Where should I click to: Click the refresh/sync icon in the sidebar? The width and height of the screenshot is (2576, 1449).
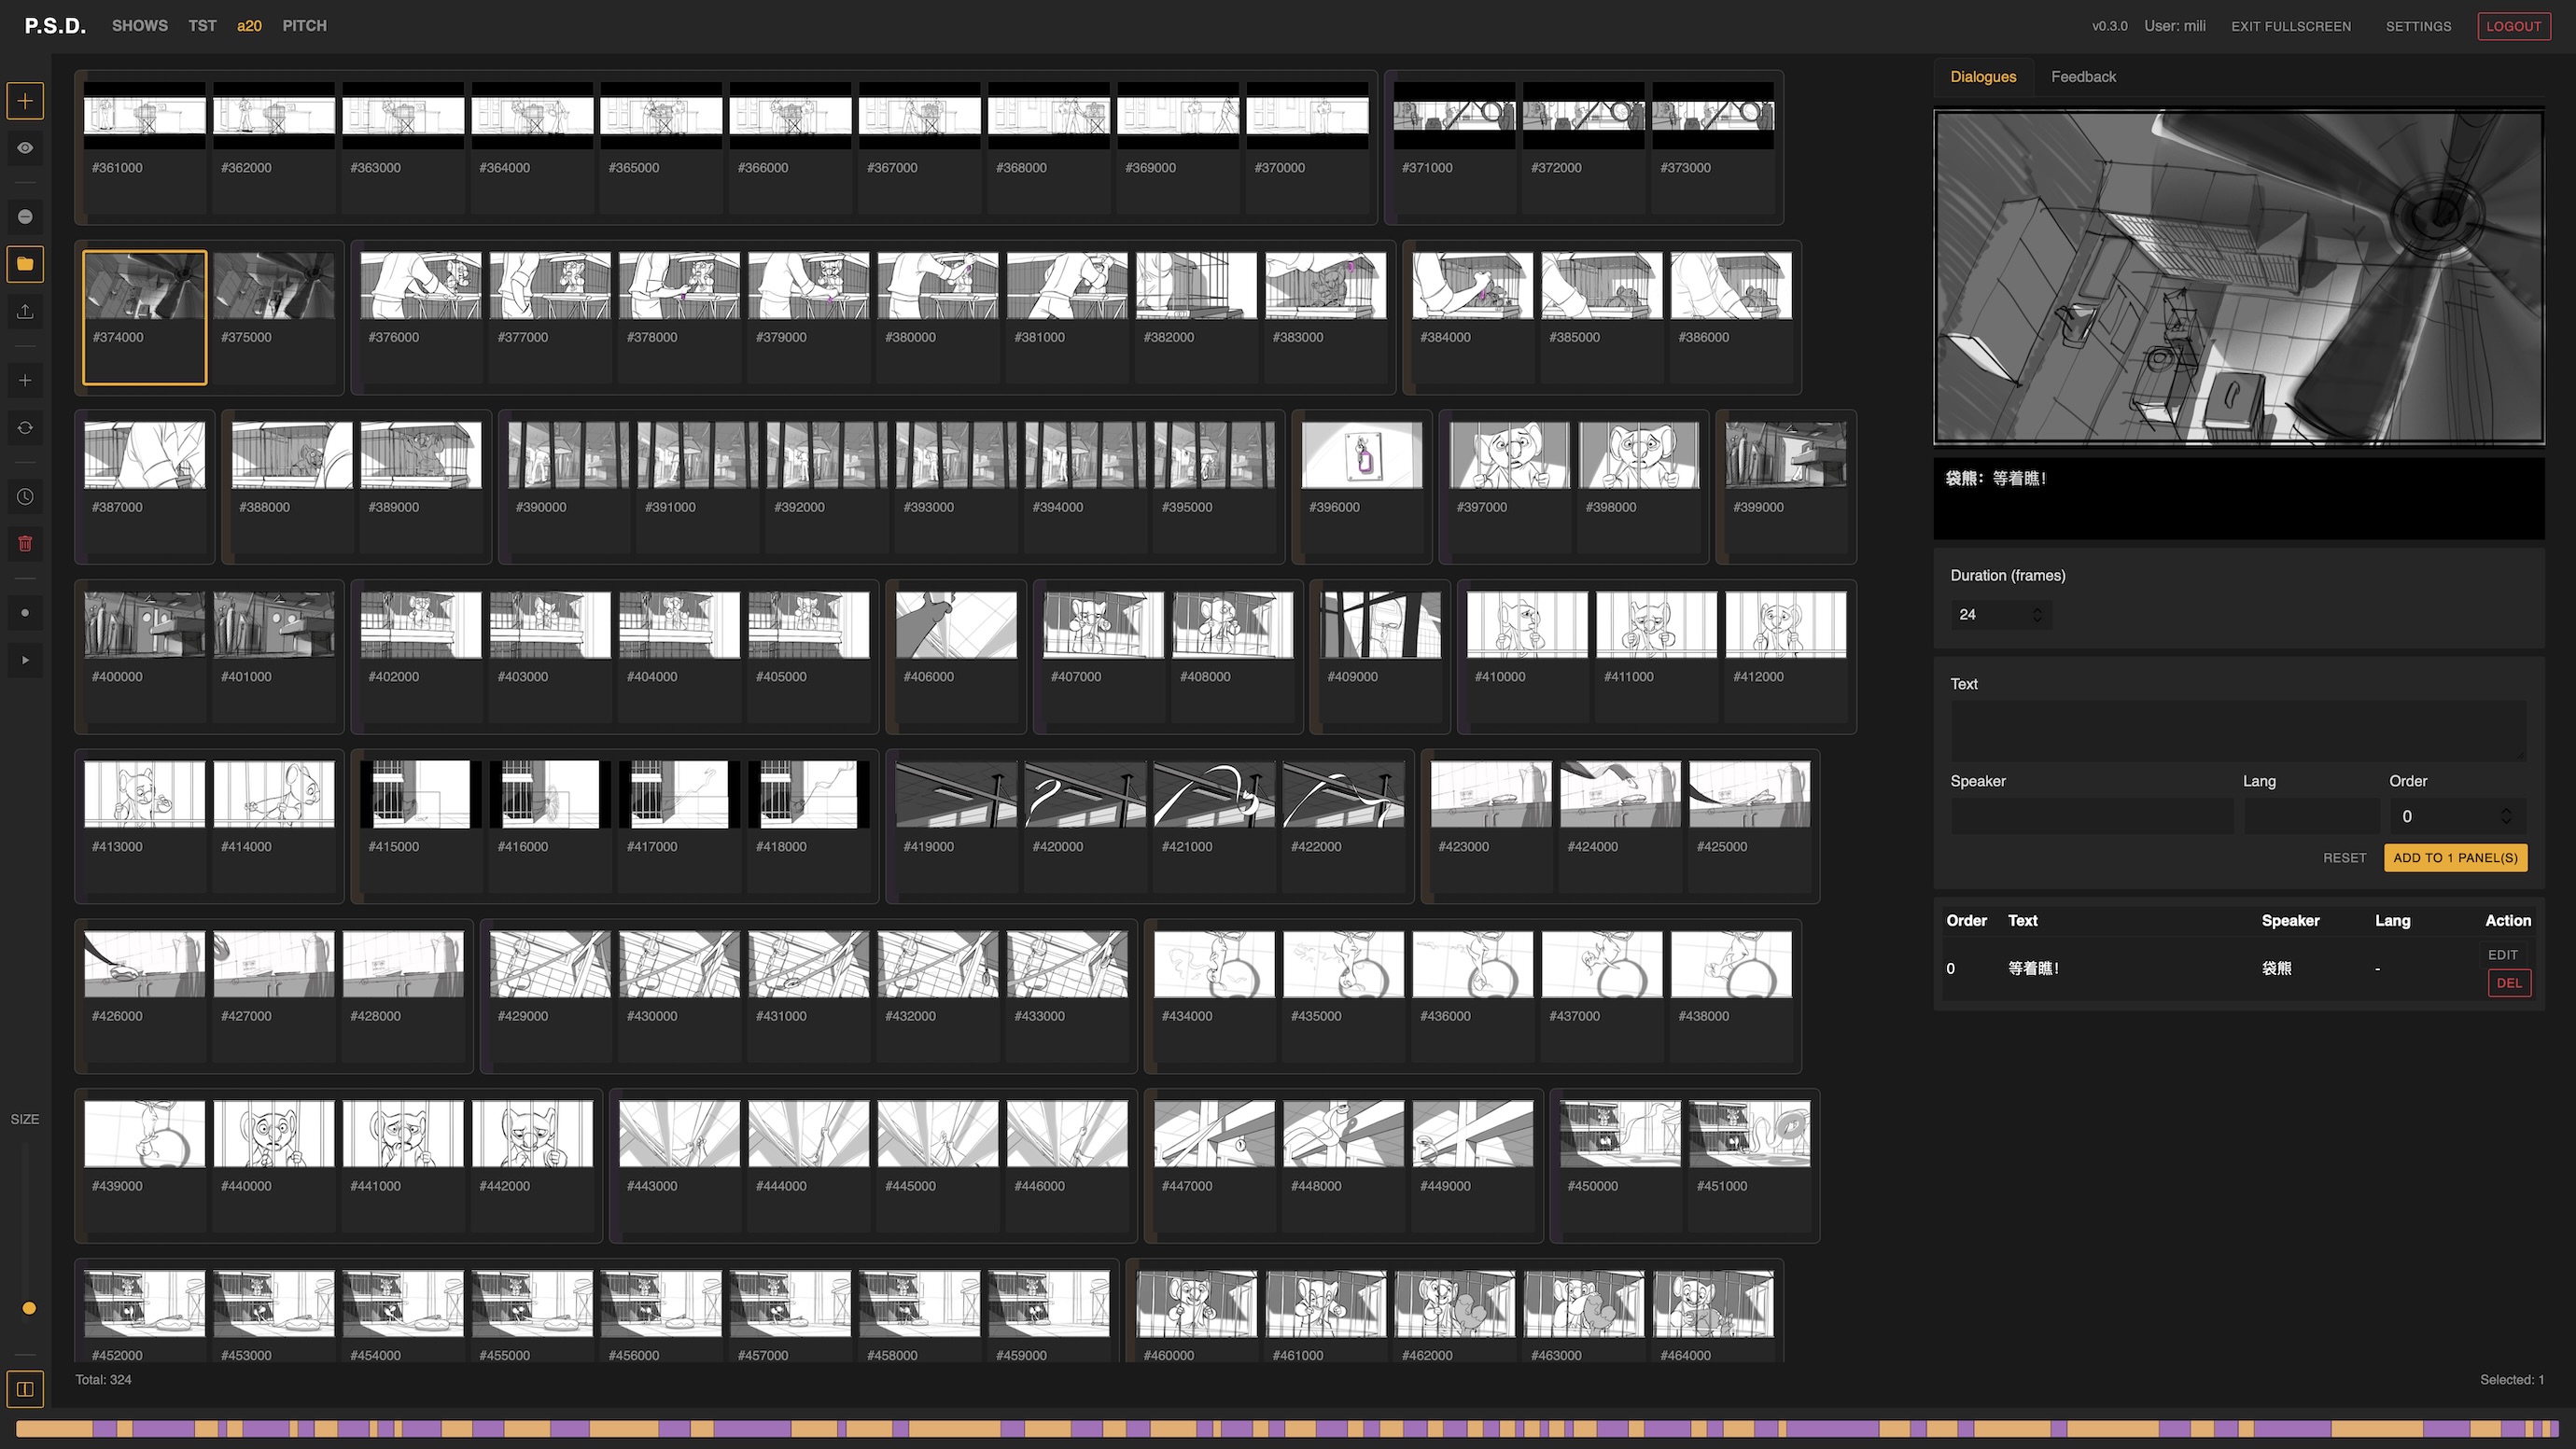[25, 427]
